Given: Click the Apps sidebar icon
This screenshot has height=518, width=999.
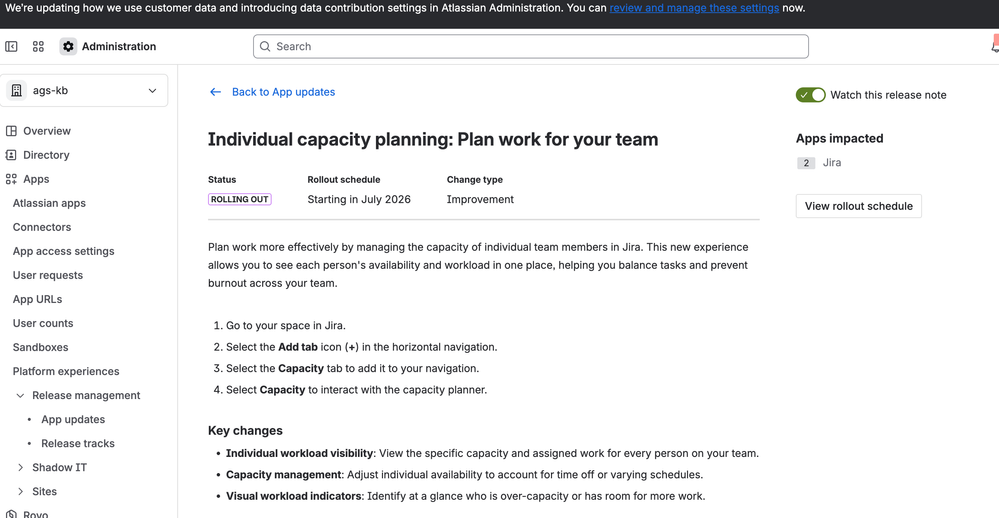Looking at the screenshot, I should [11, 180].
